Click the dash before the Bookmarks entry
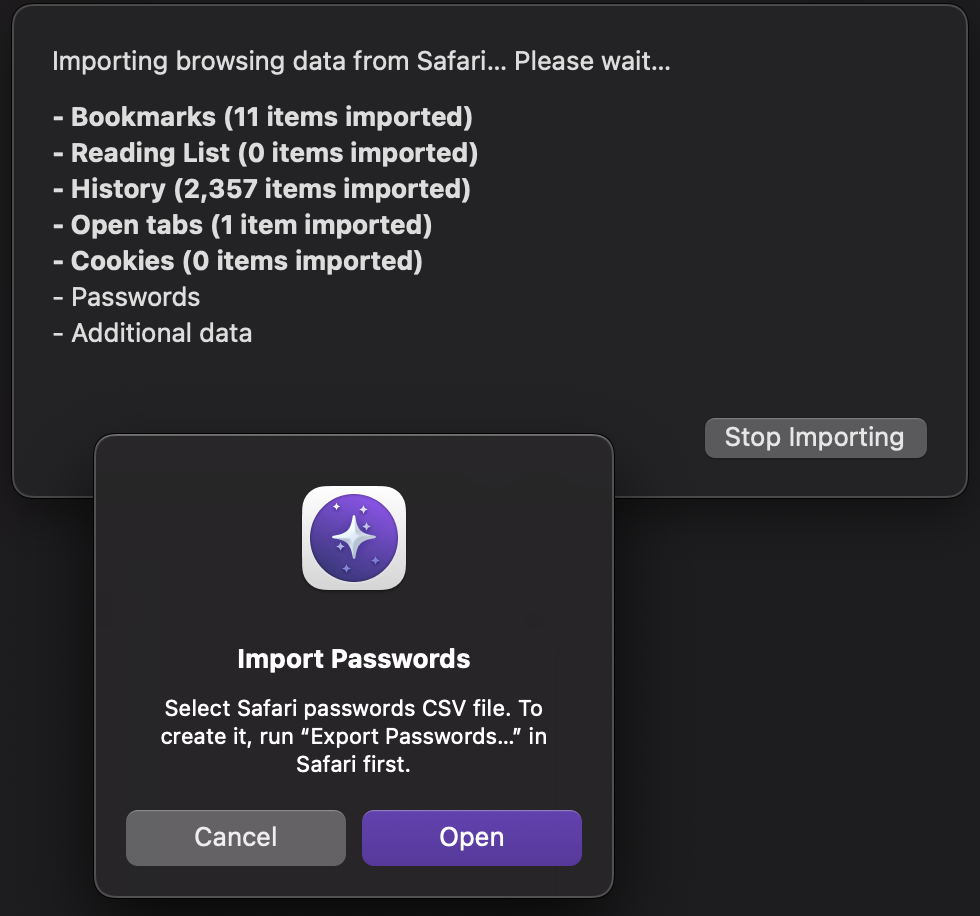The width and height of the screenshot is (980, 916). (58, 117)
